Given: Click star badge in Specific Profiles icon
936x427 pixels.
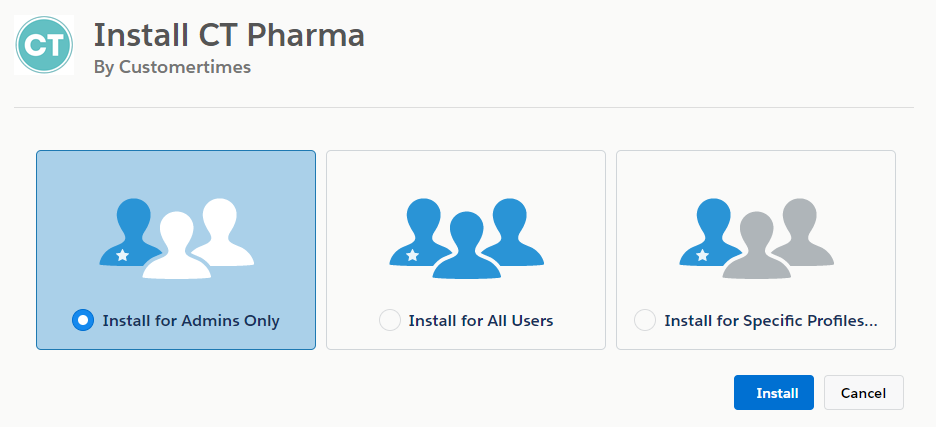Looking at the screenshot, I should tap(702, 256).
